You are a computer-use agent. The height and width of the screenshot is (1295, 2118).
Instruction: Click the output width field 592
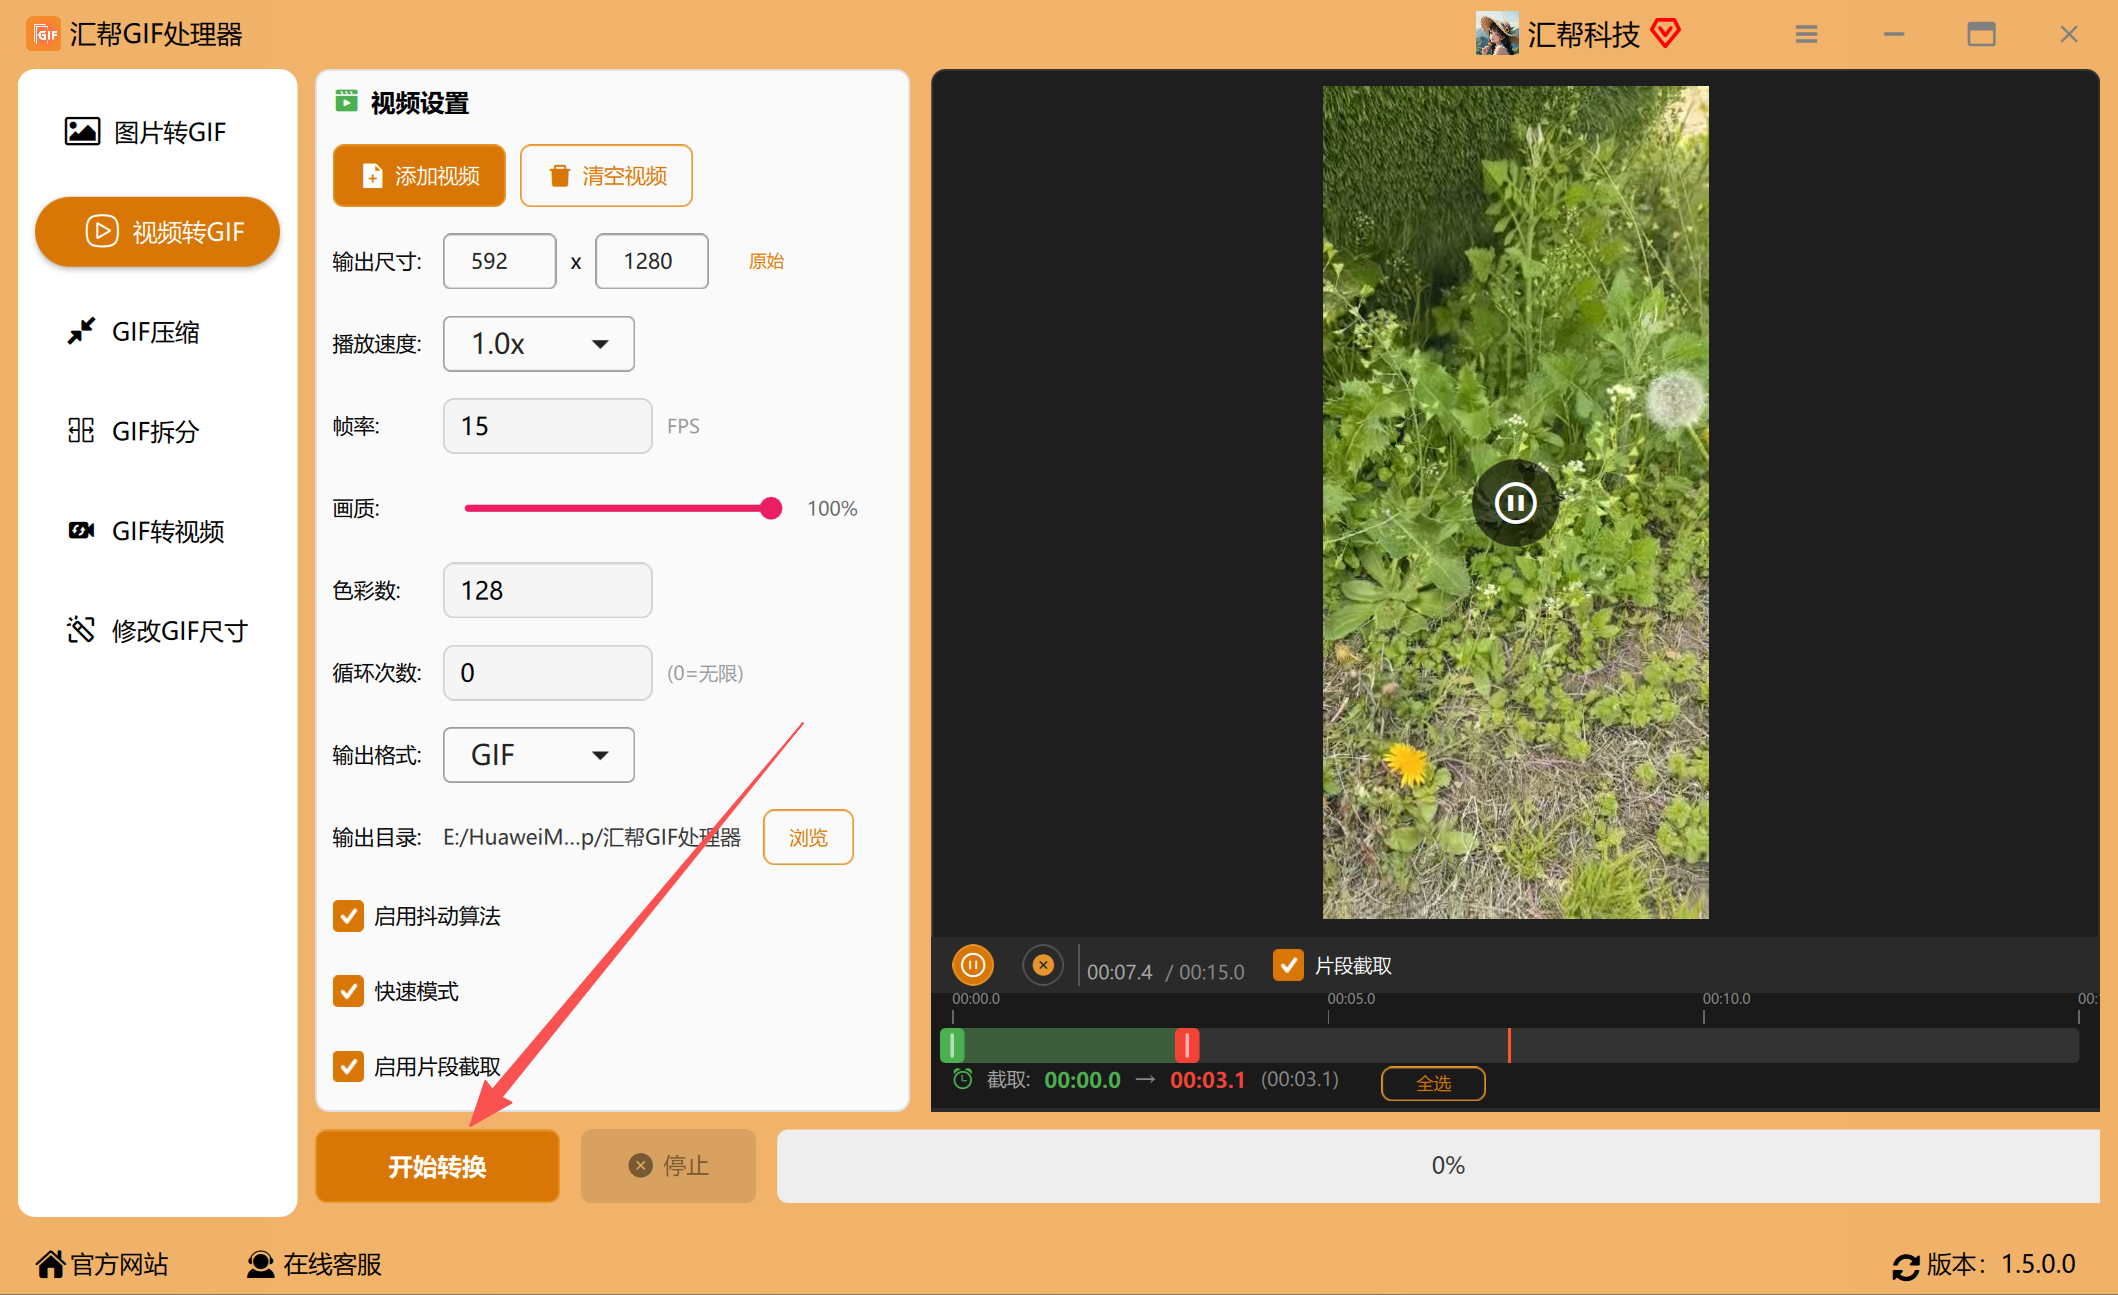tap(499, 261)
